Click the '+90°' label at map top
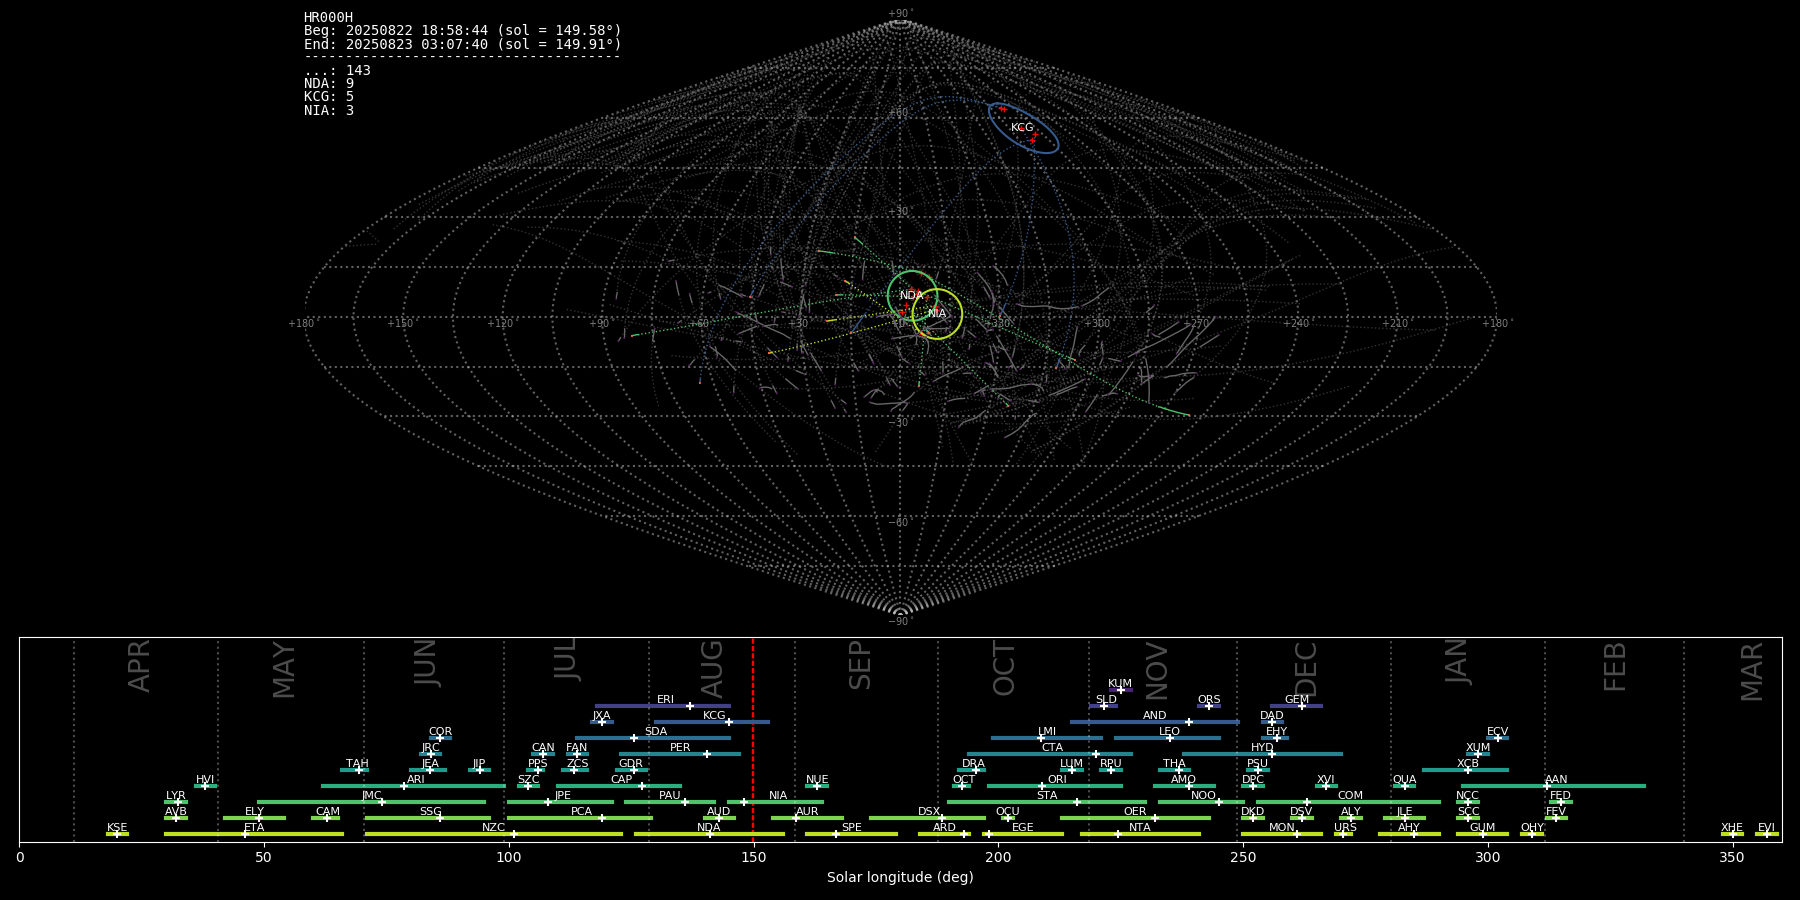 click(900, 14)
